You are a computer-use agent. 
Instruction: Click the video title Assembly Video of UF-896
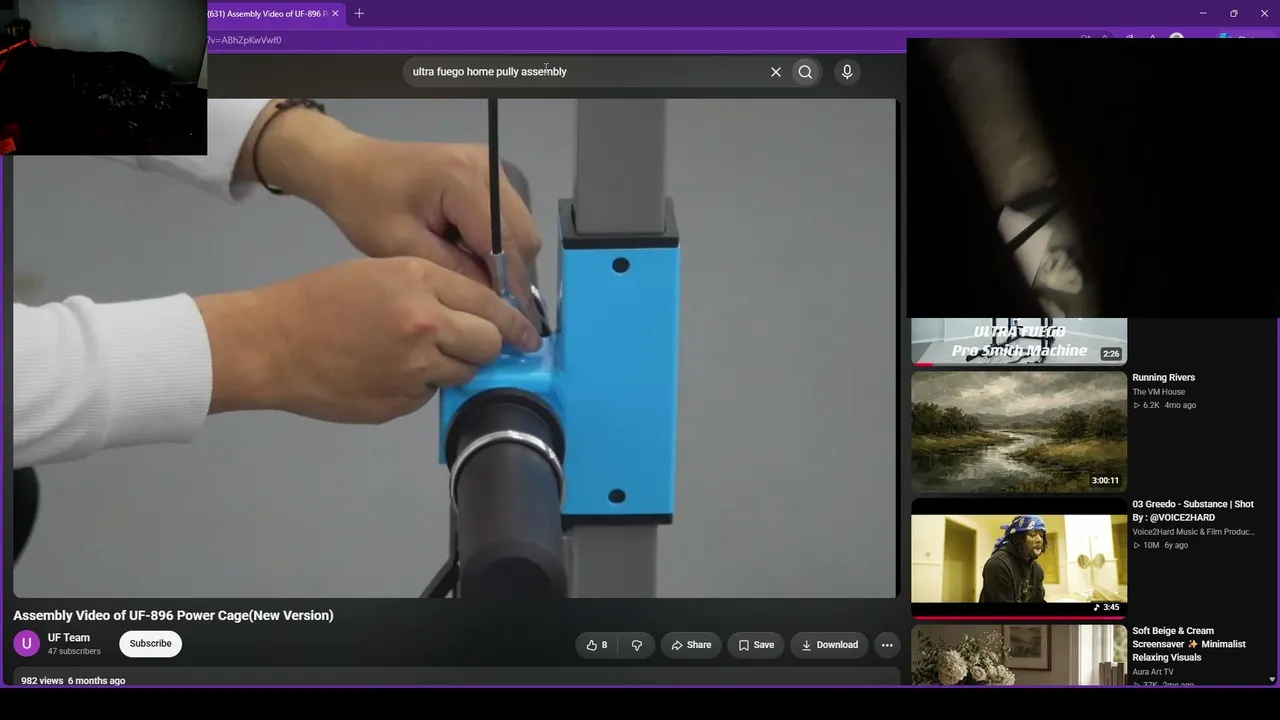point(173,615)
